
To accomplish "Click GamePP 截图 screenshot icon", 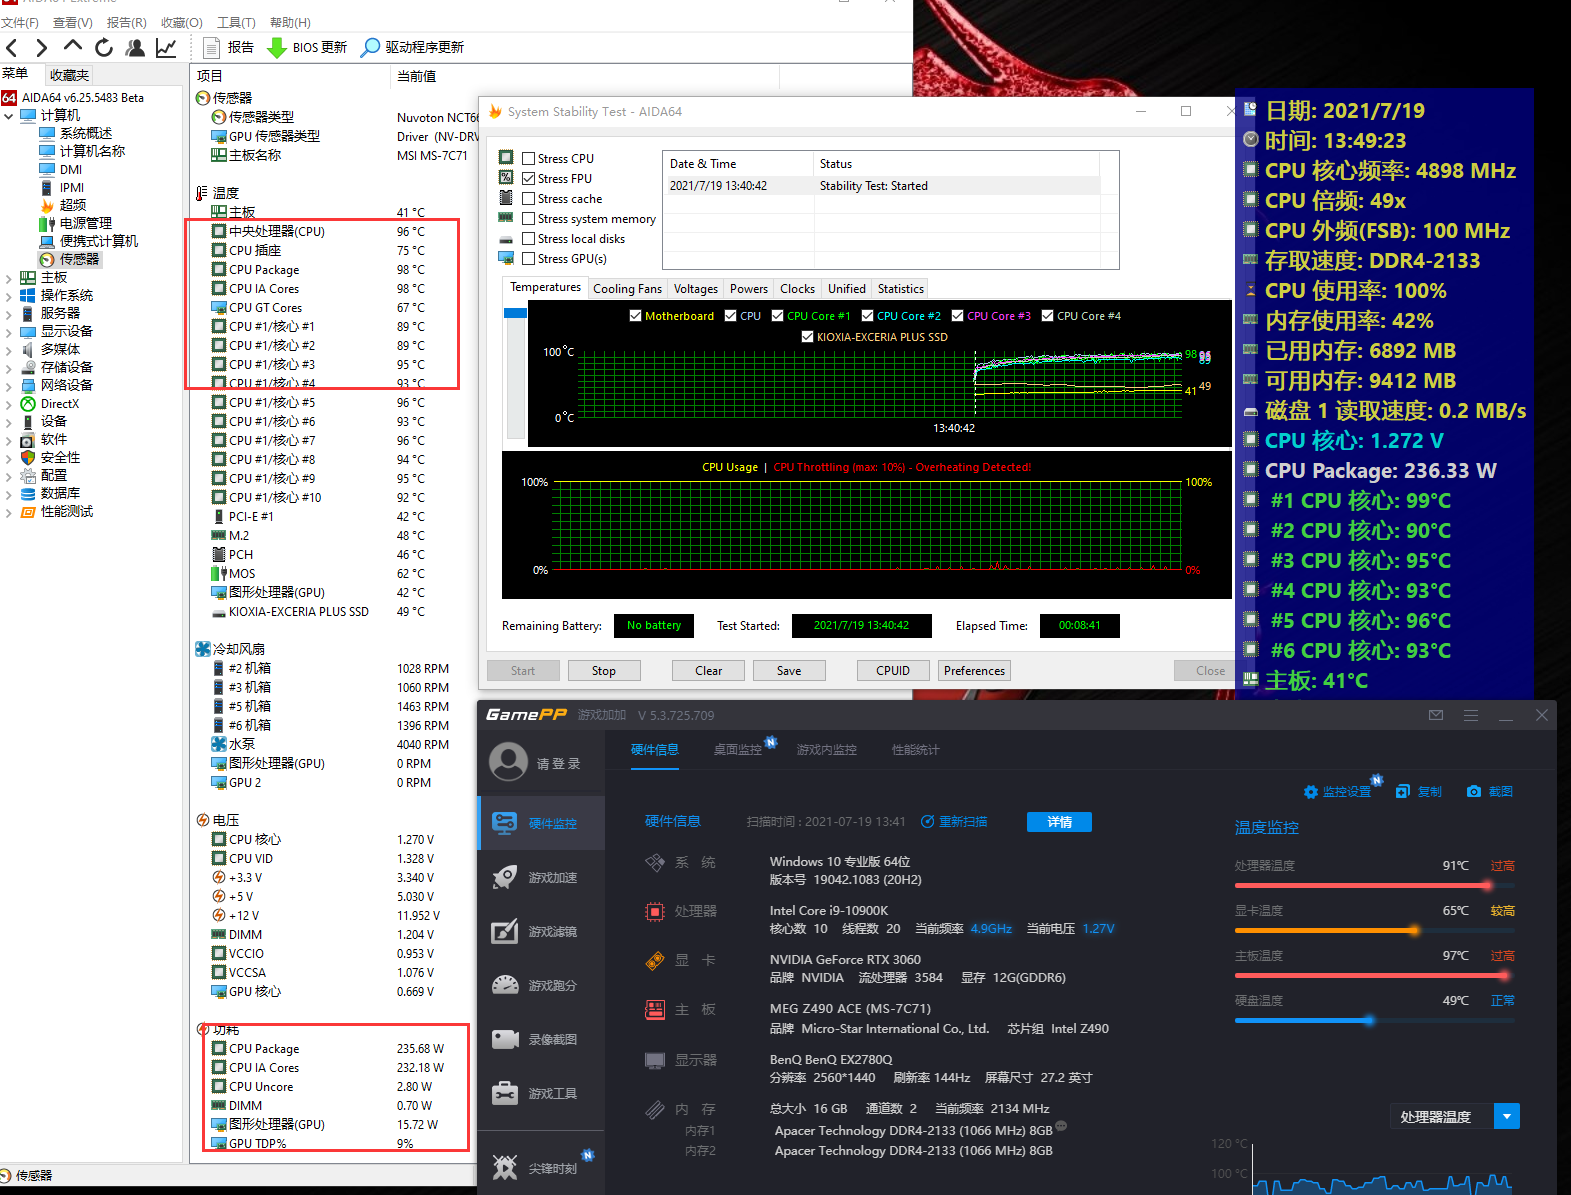I will (x=1474, y=791).
